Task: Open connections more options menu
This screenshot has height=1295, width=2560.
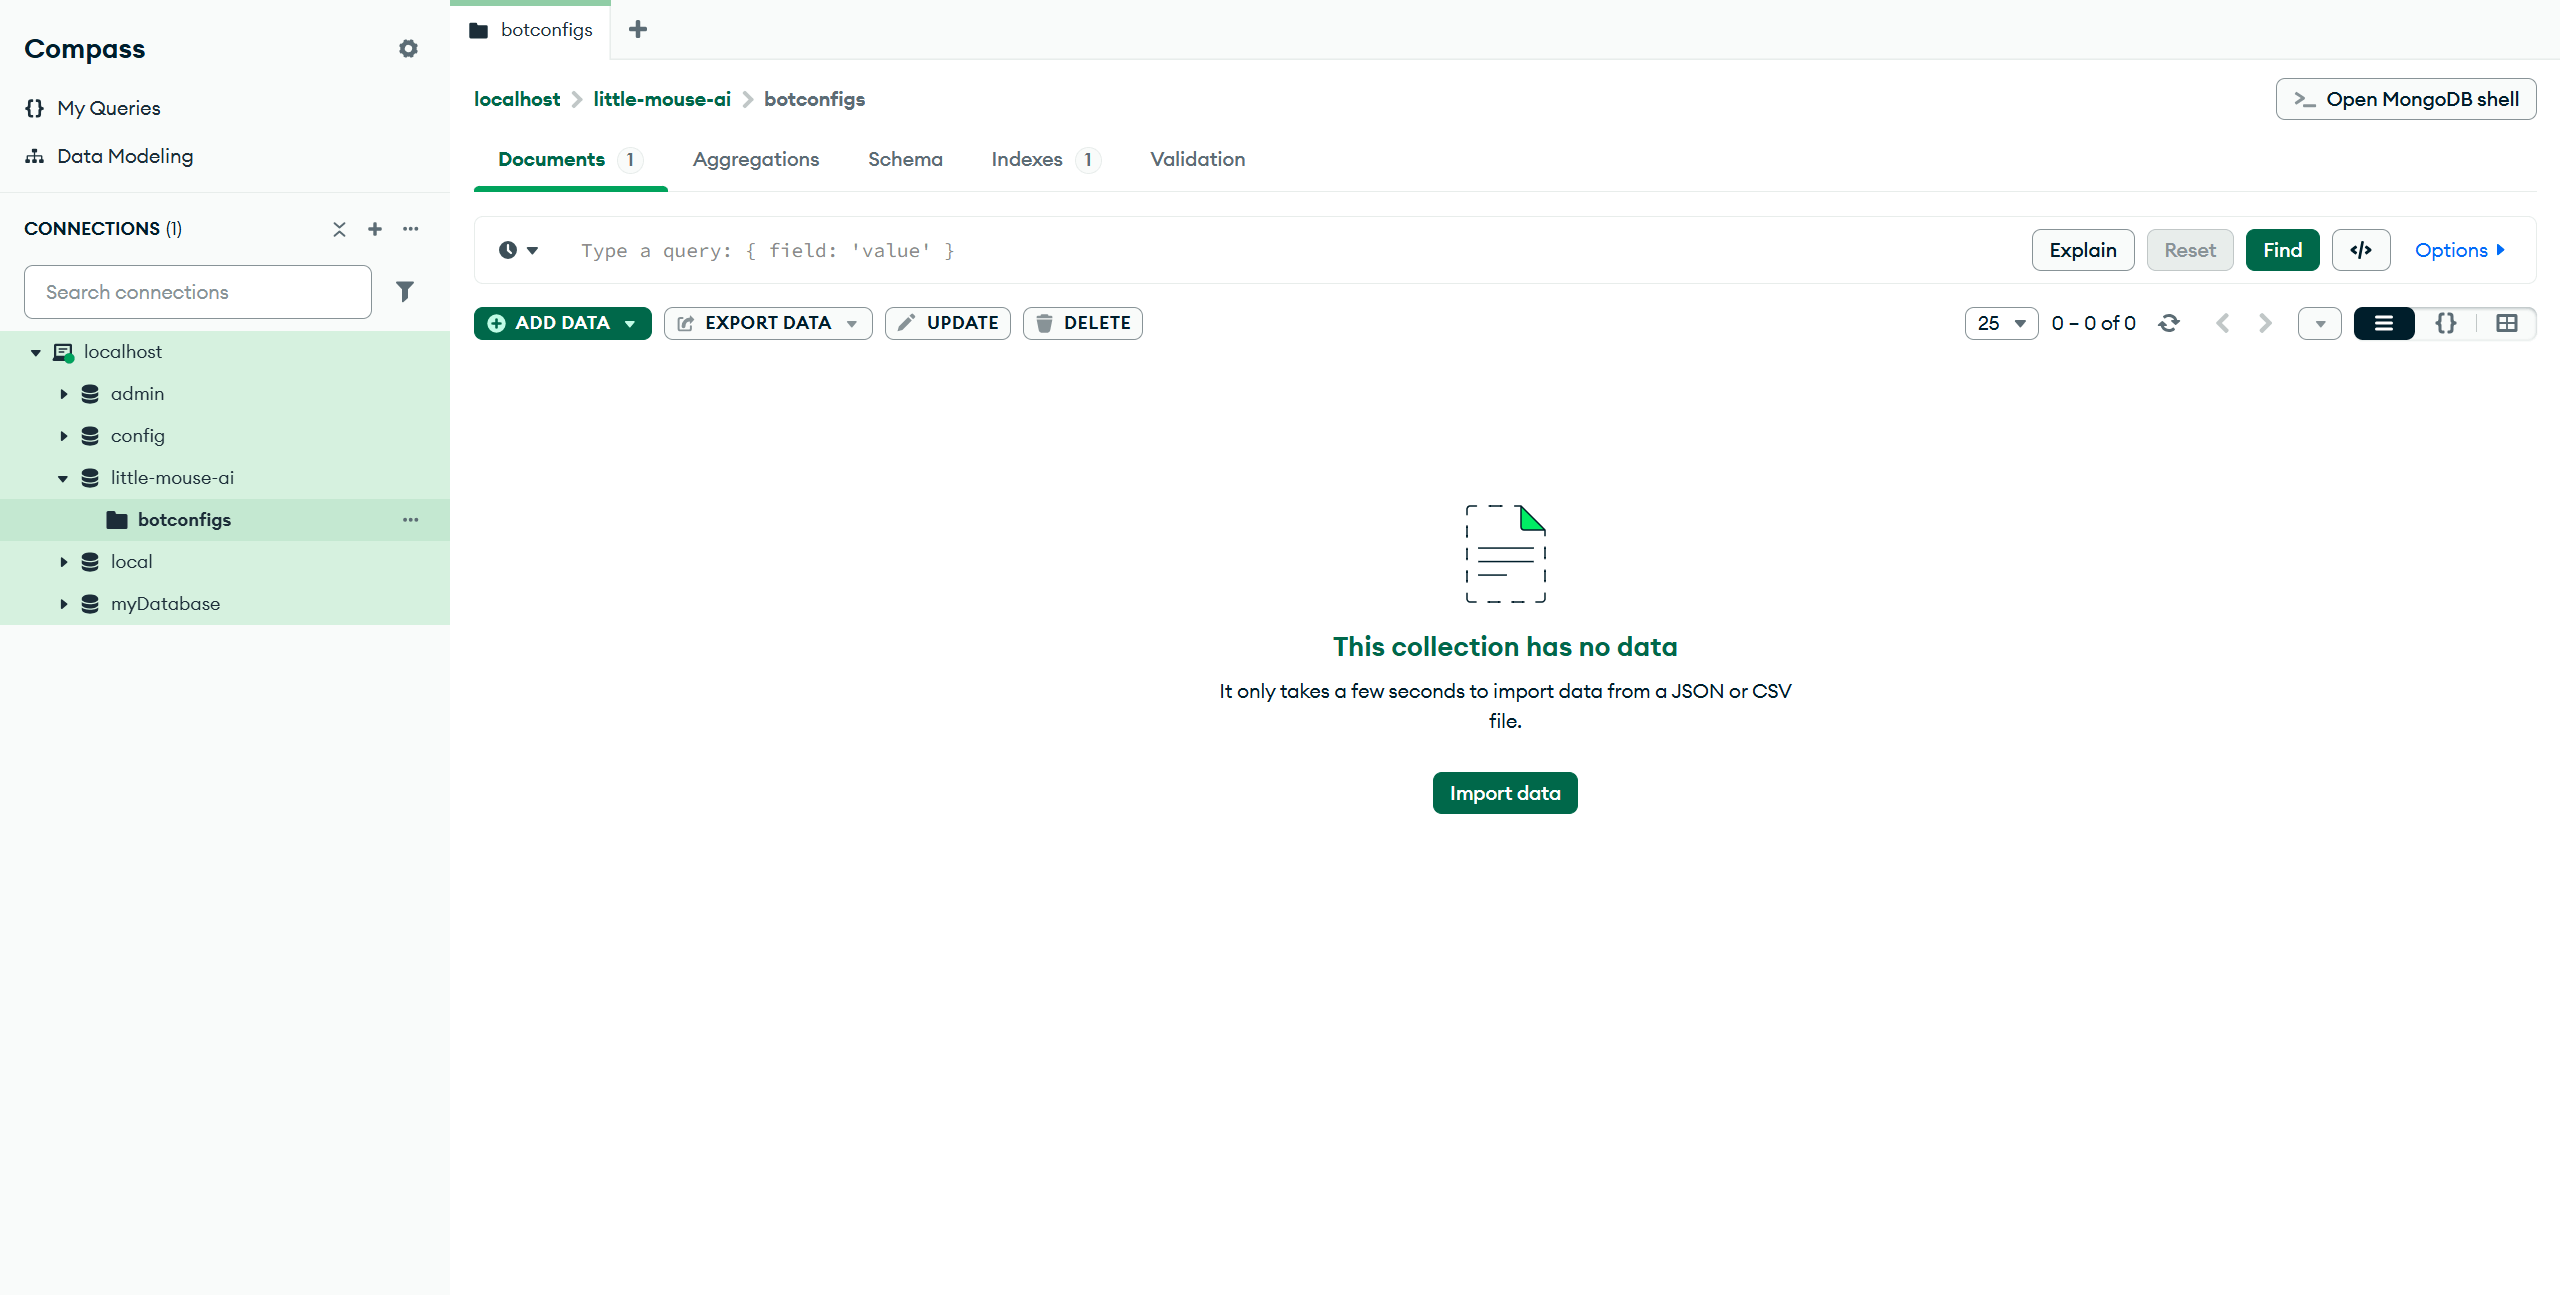Action: (411, 229)
